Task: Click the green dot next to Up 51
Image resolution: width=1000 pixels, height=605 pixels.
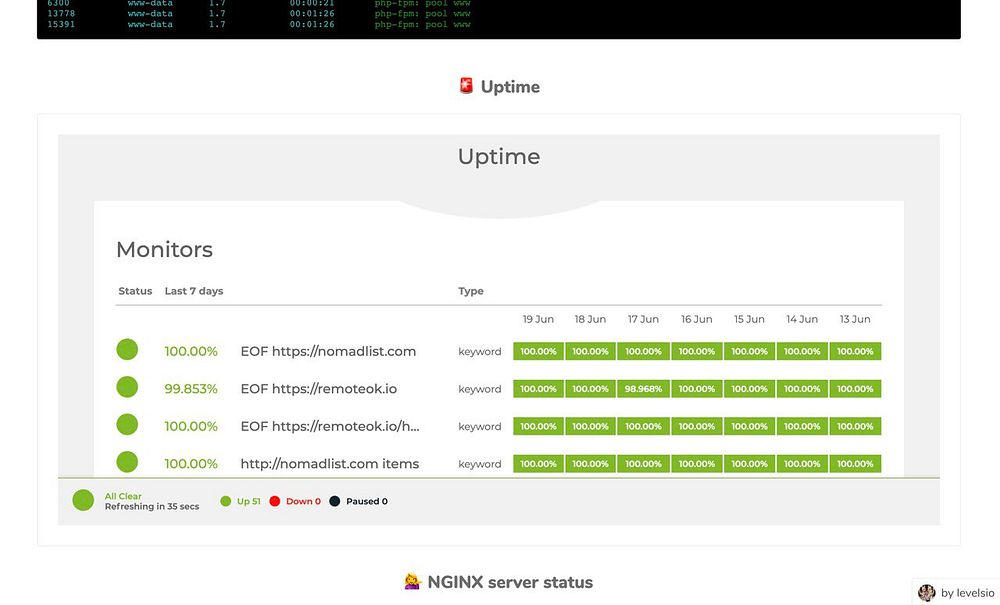Action: tap(225, 501)
